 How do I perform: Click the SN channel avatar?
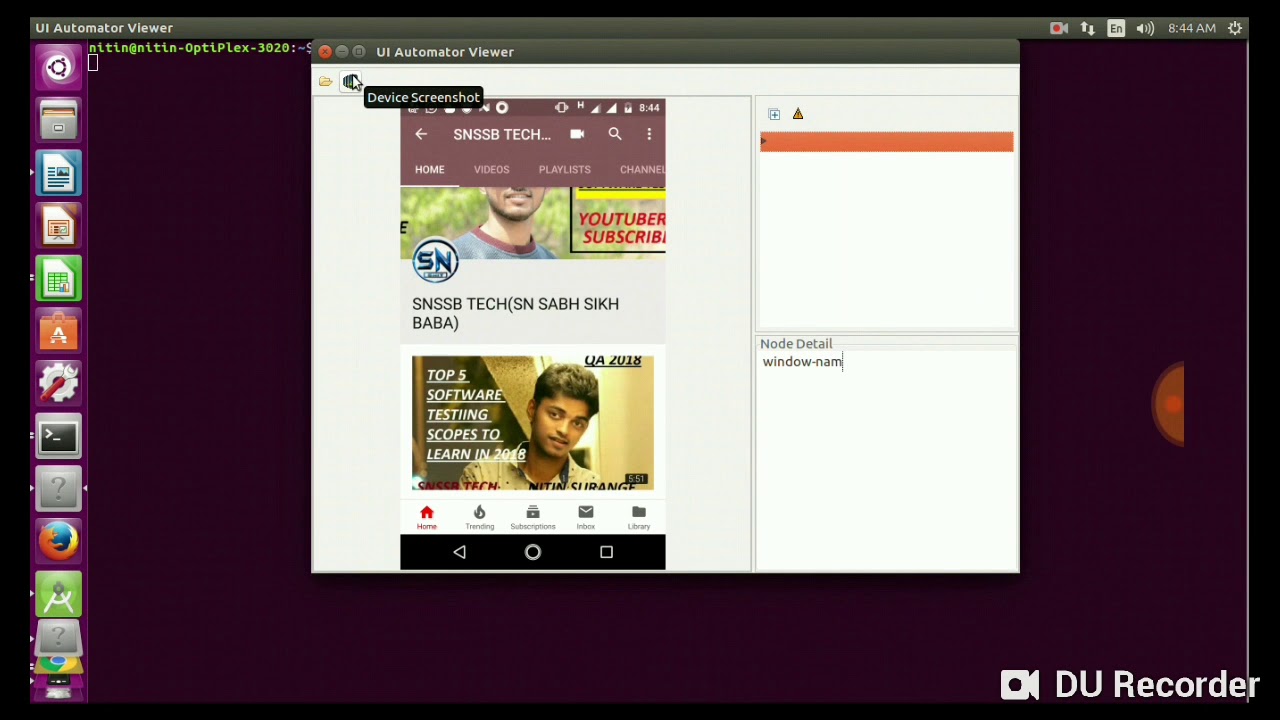click(435, 261)
